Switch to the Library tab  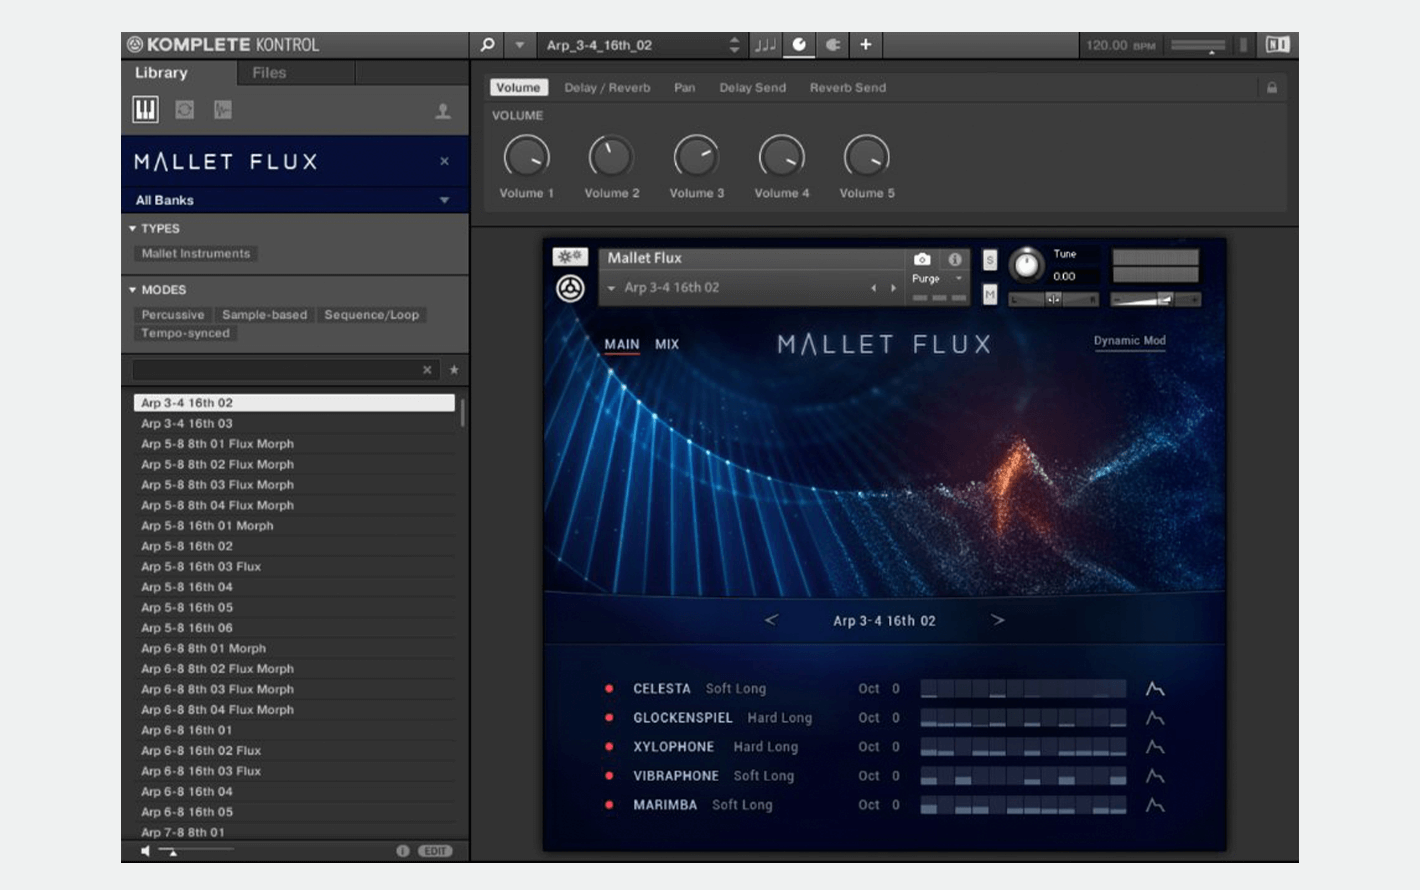[x=161, y=73]
